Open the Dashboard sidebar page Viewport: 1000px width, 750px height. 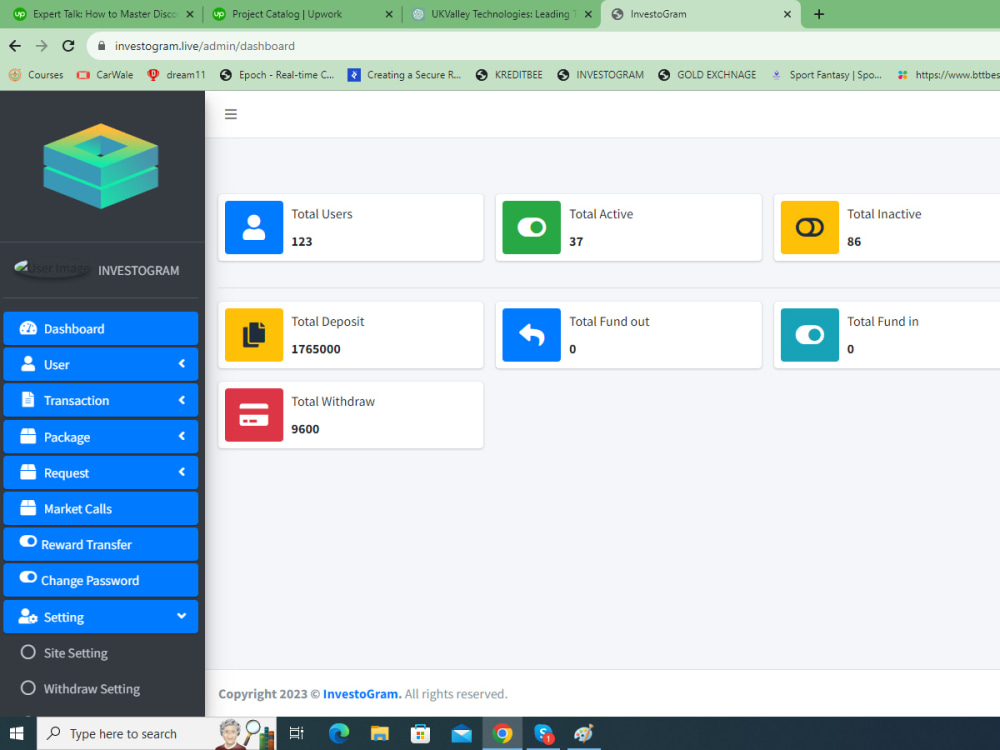click(100, 328)
